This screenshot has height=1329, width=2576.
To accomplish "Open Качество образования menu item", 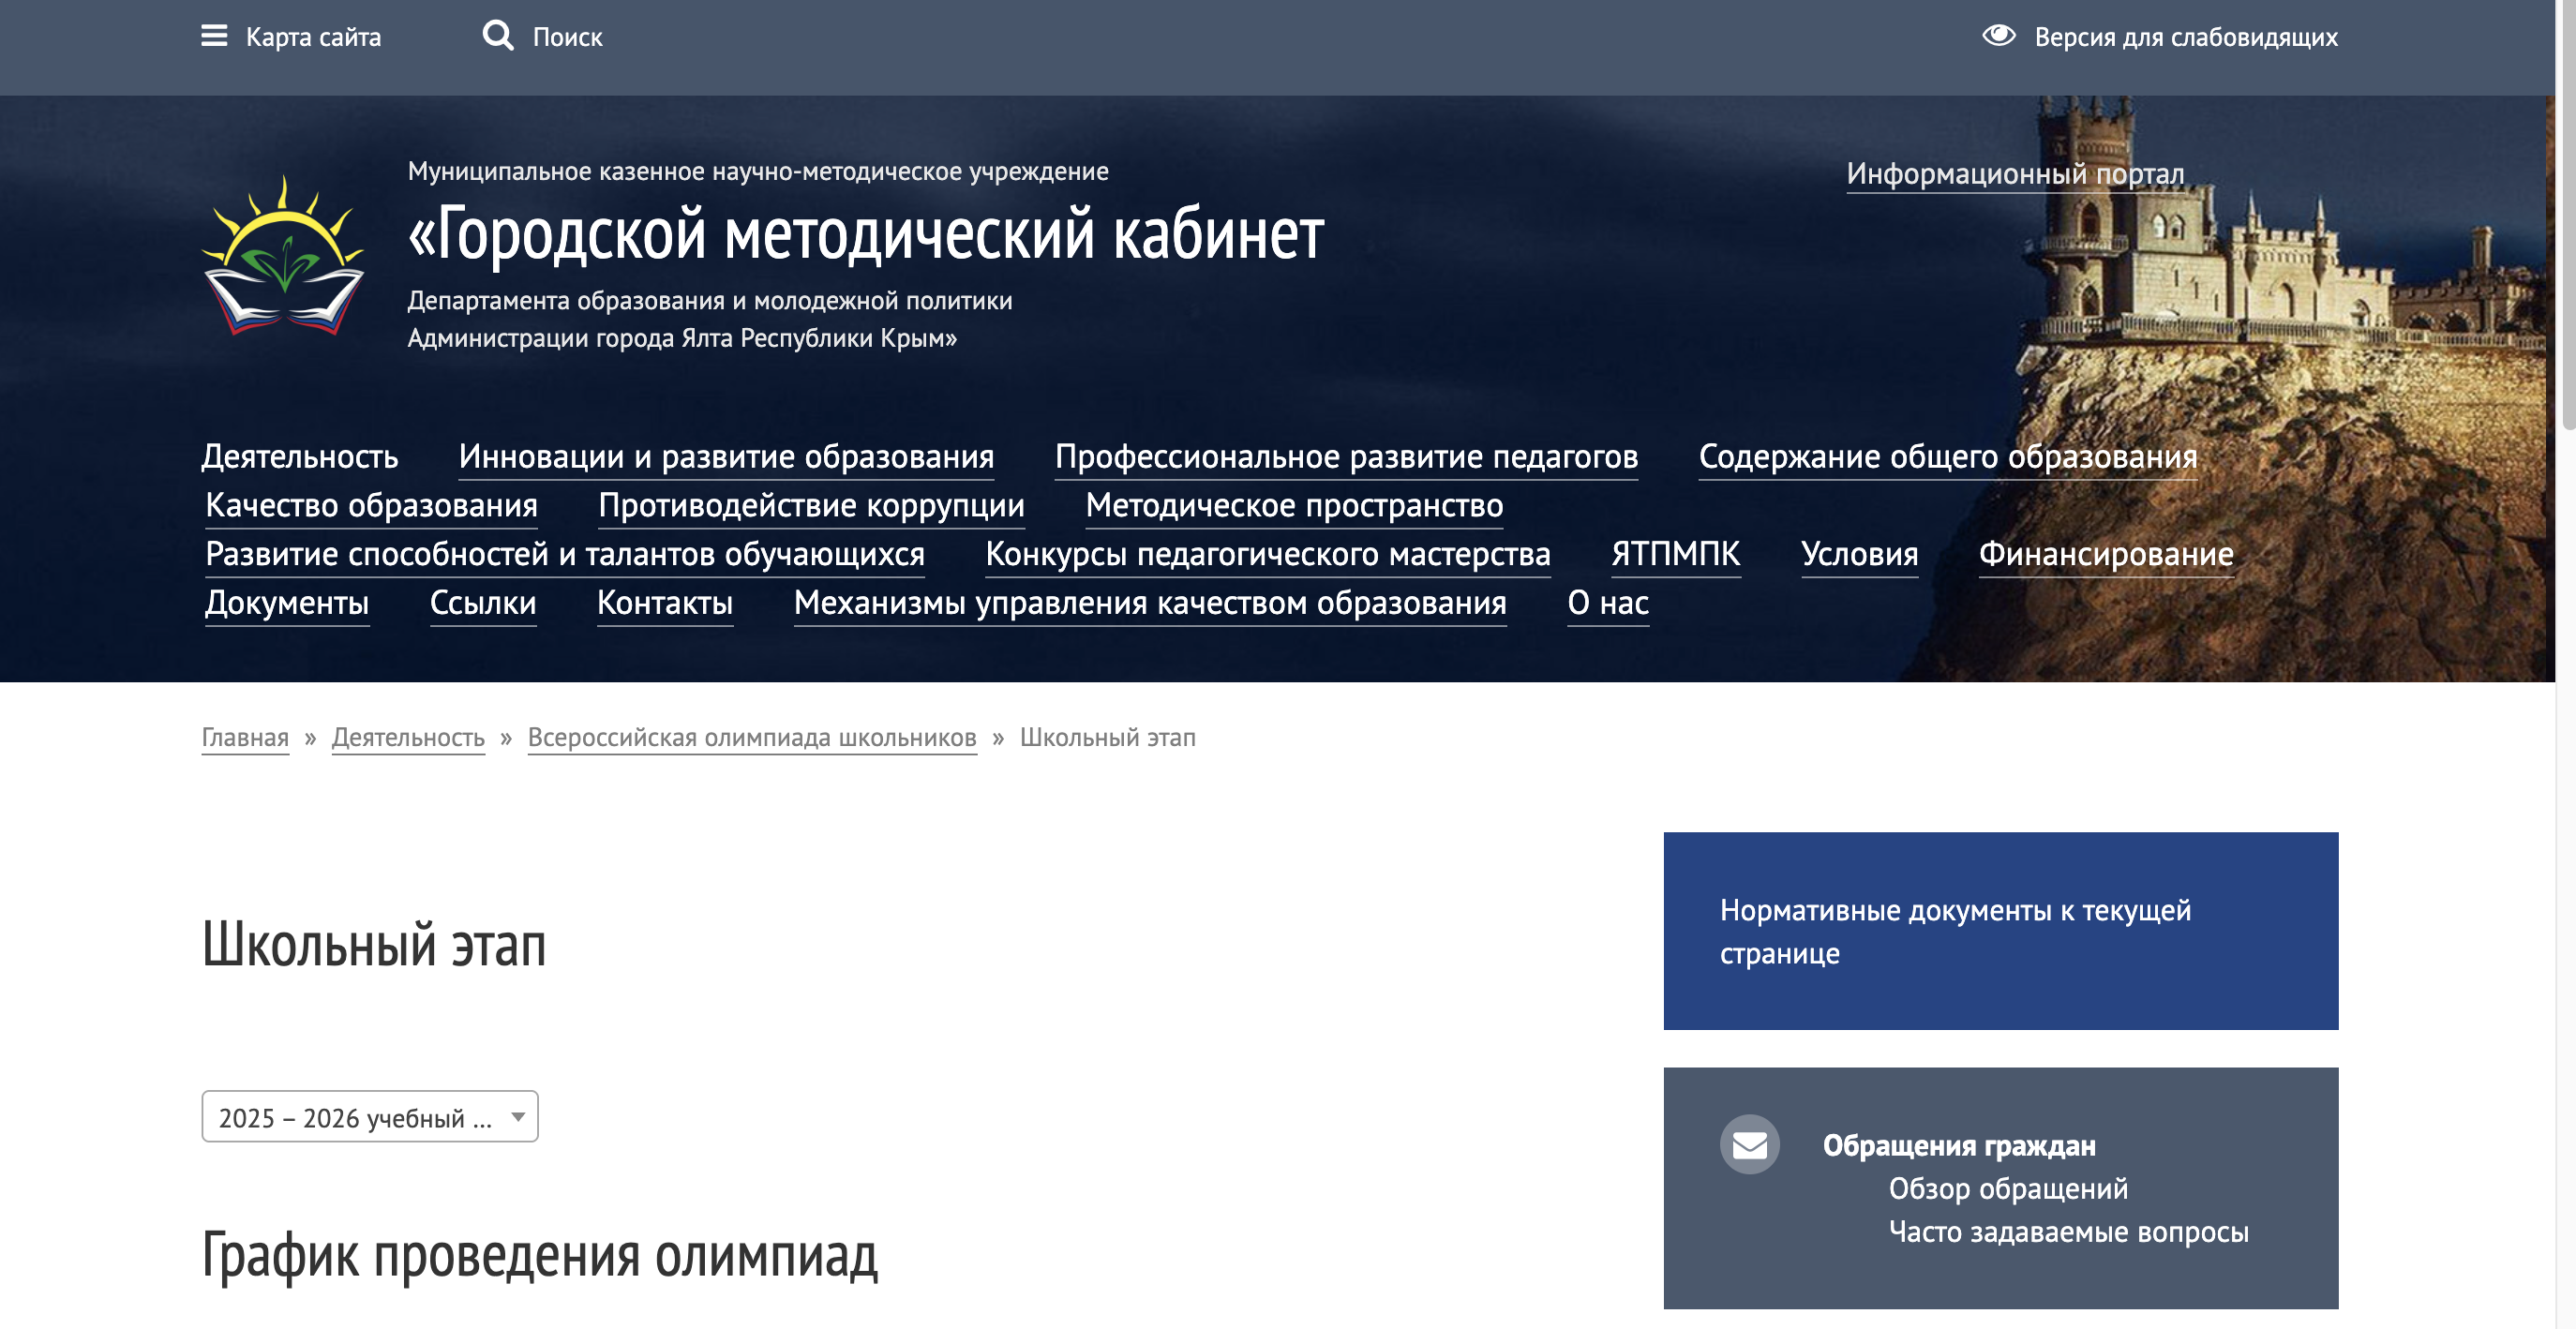I will [371, 506].
